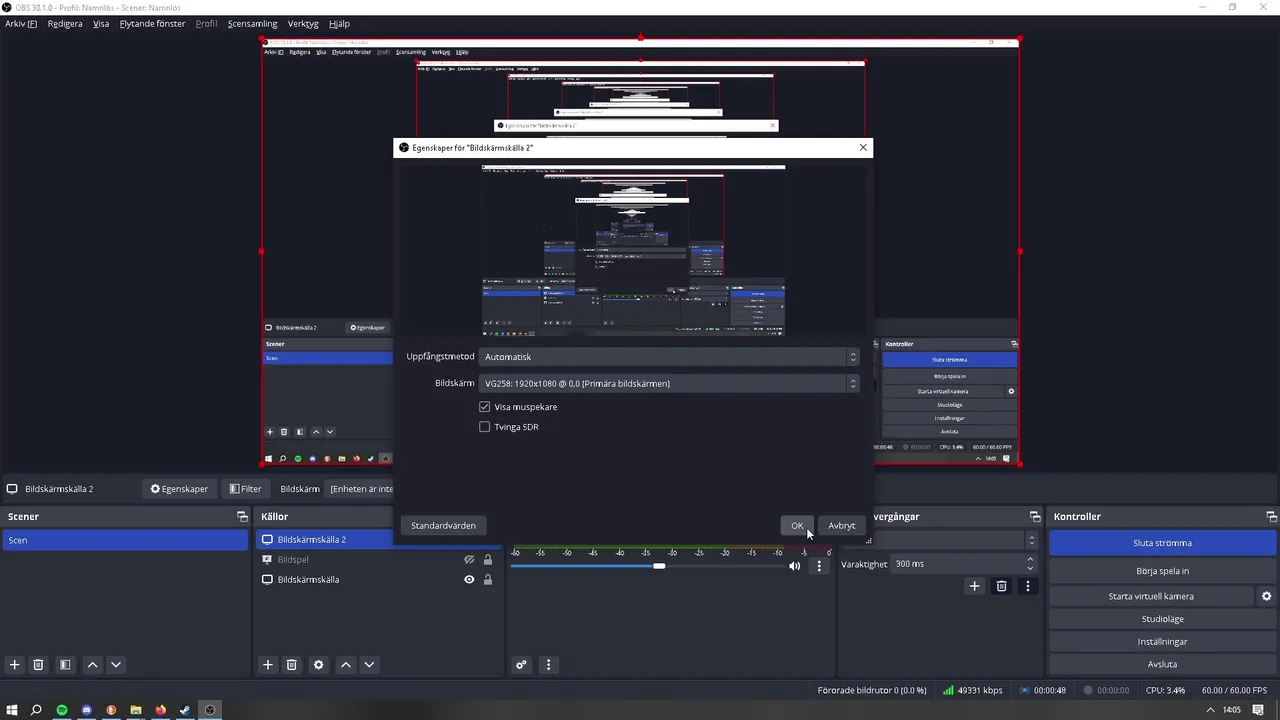The image size is (1280, 720).
Task: Enable the Tvinga SDR checkbox
Action: pos(485,427)
